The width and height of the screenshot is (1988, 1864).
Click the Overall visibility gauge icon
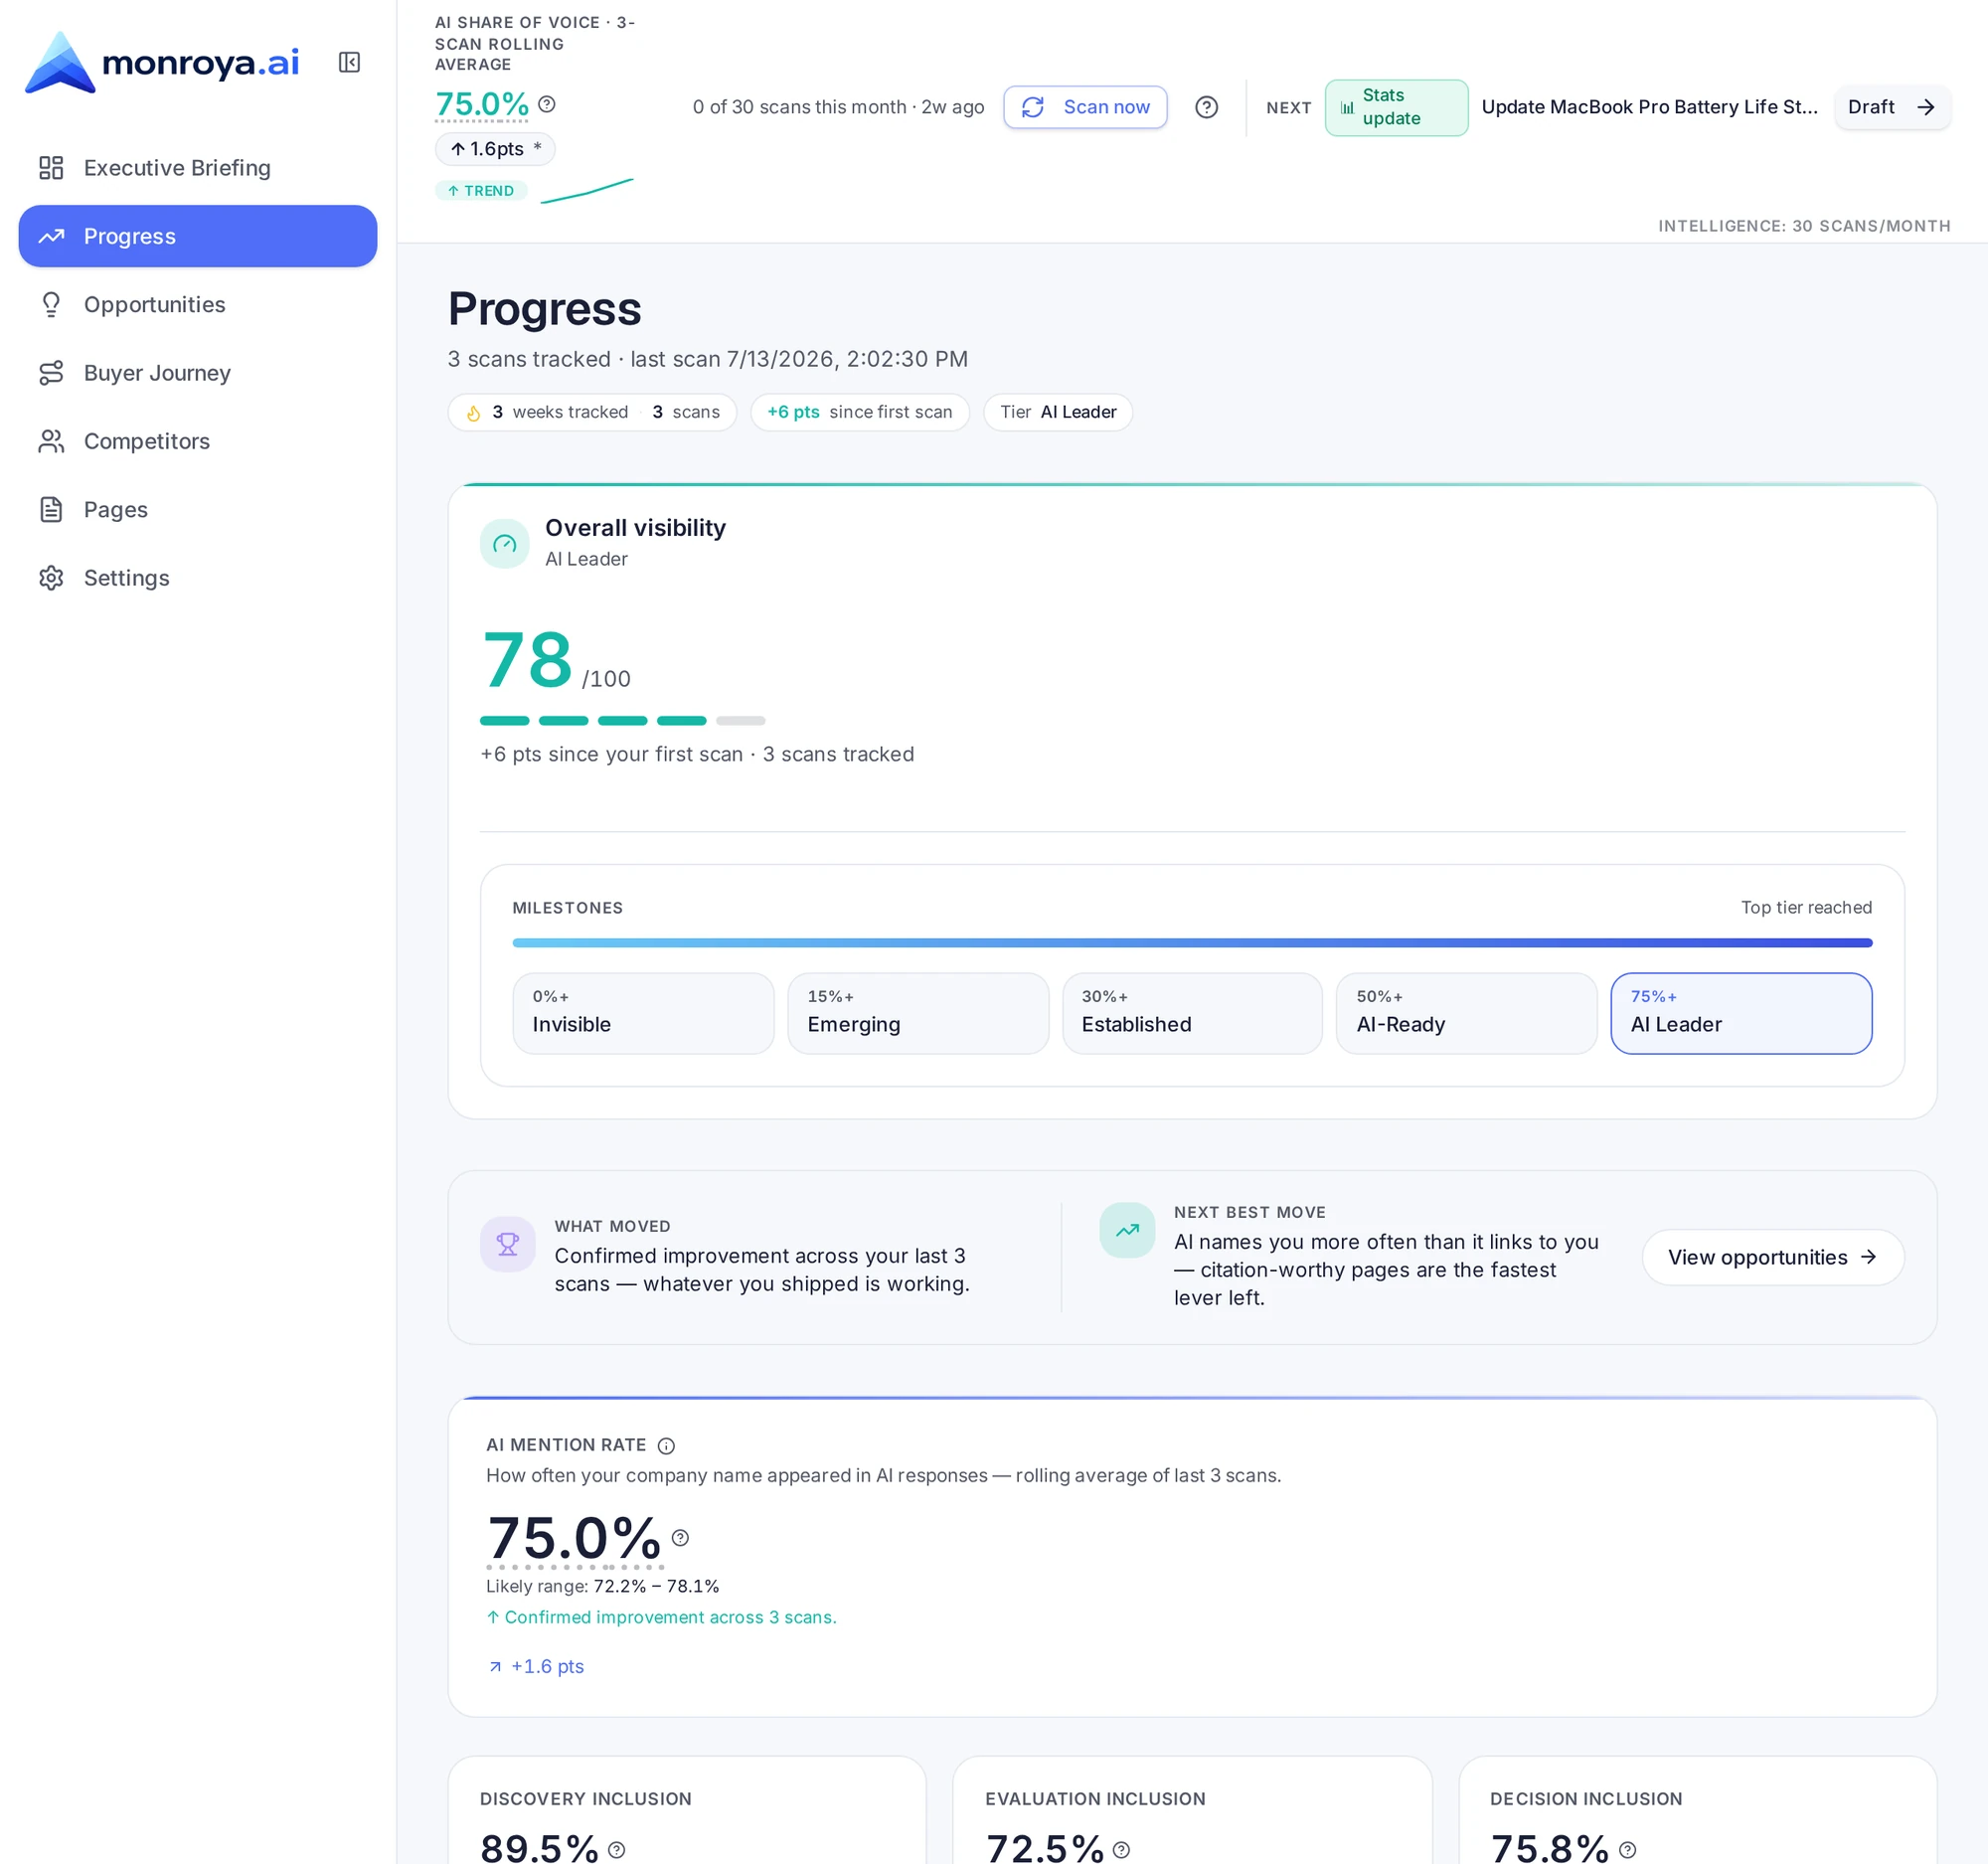point(505,544)
